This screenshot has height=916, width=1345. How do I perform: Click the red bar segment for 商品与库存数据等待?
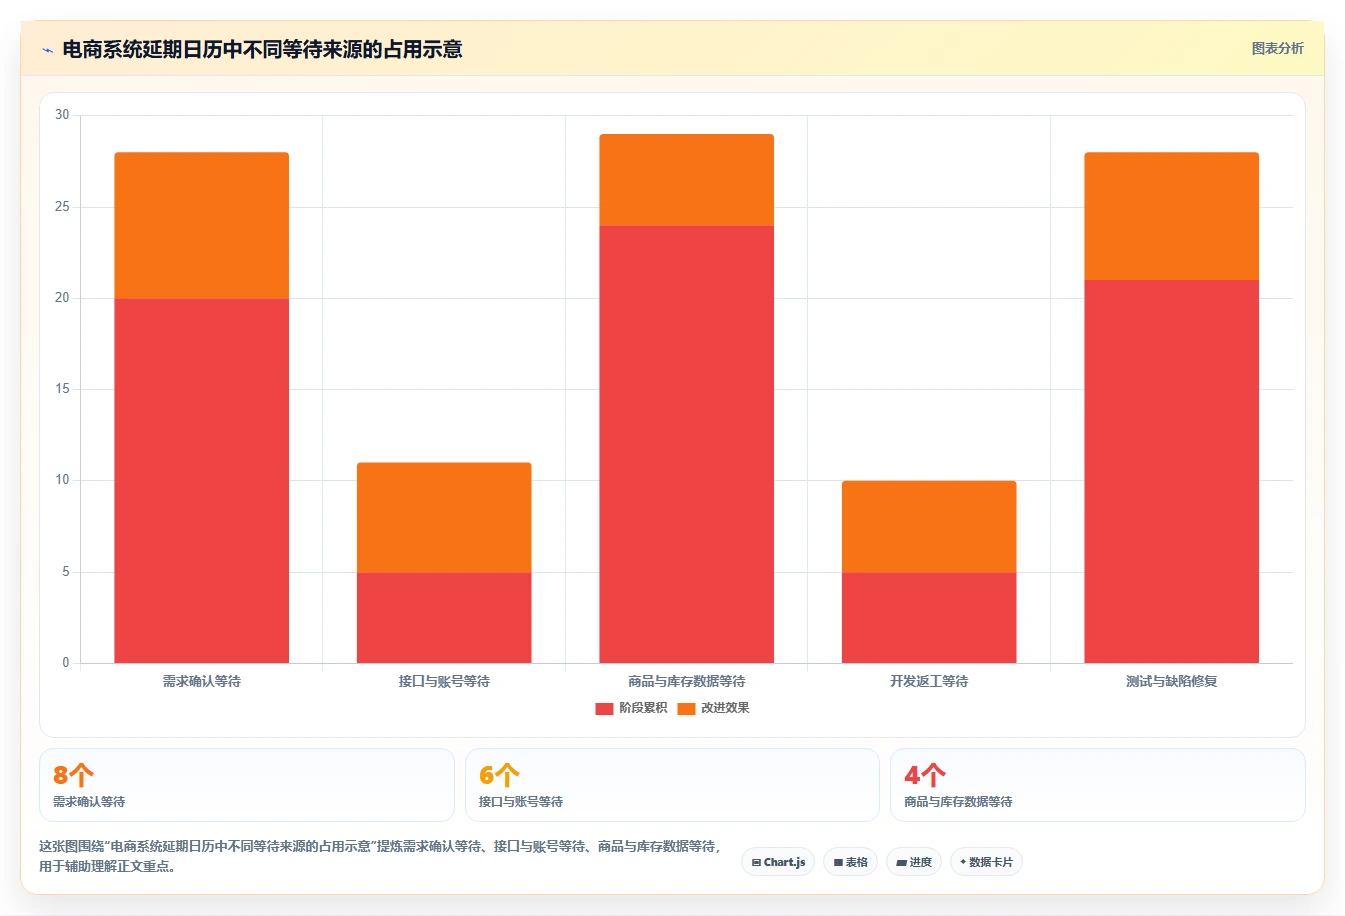pyautogui.click(x=687, y=444)
